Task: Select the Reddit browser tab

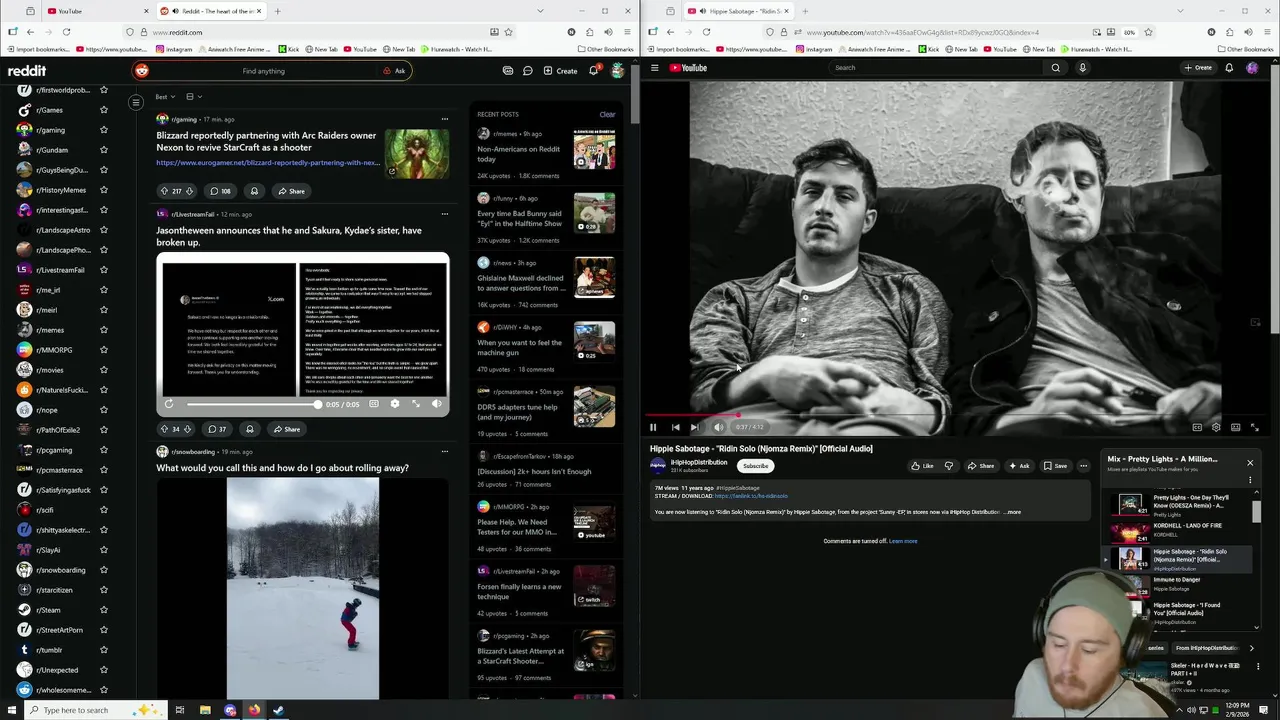Action: (212, 11)
